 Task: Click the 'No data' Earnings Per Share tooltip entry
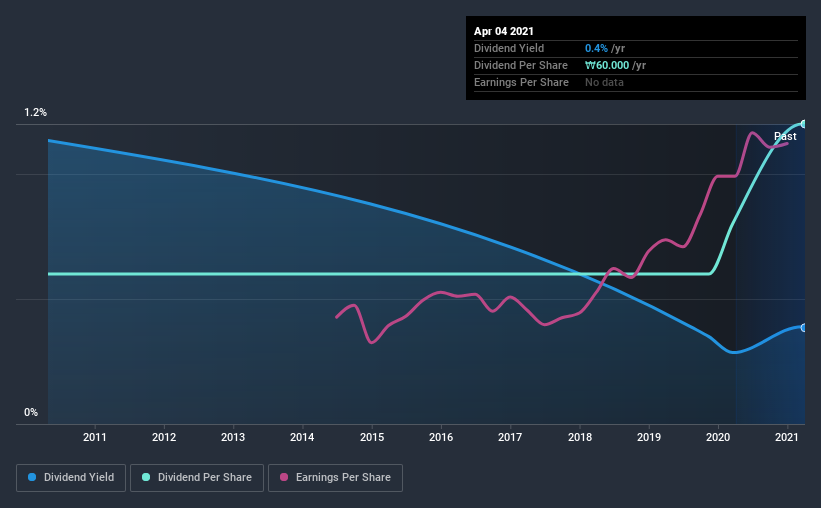coord(604,82)
